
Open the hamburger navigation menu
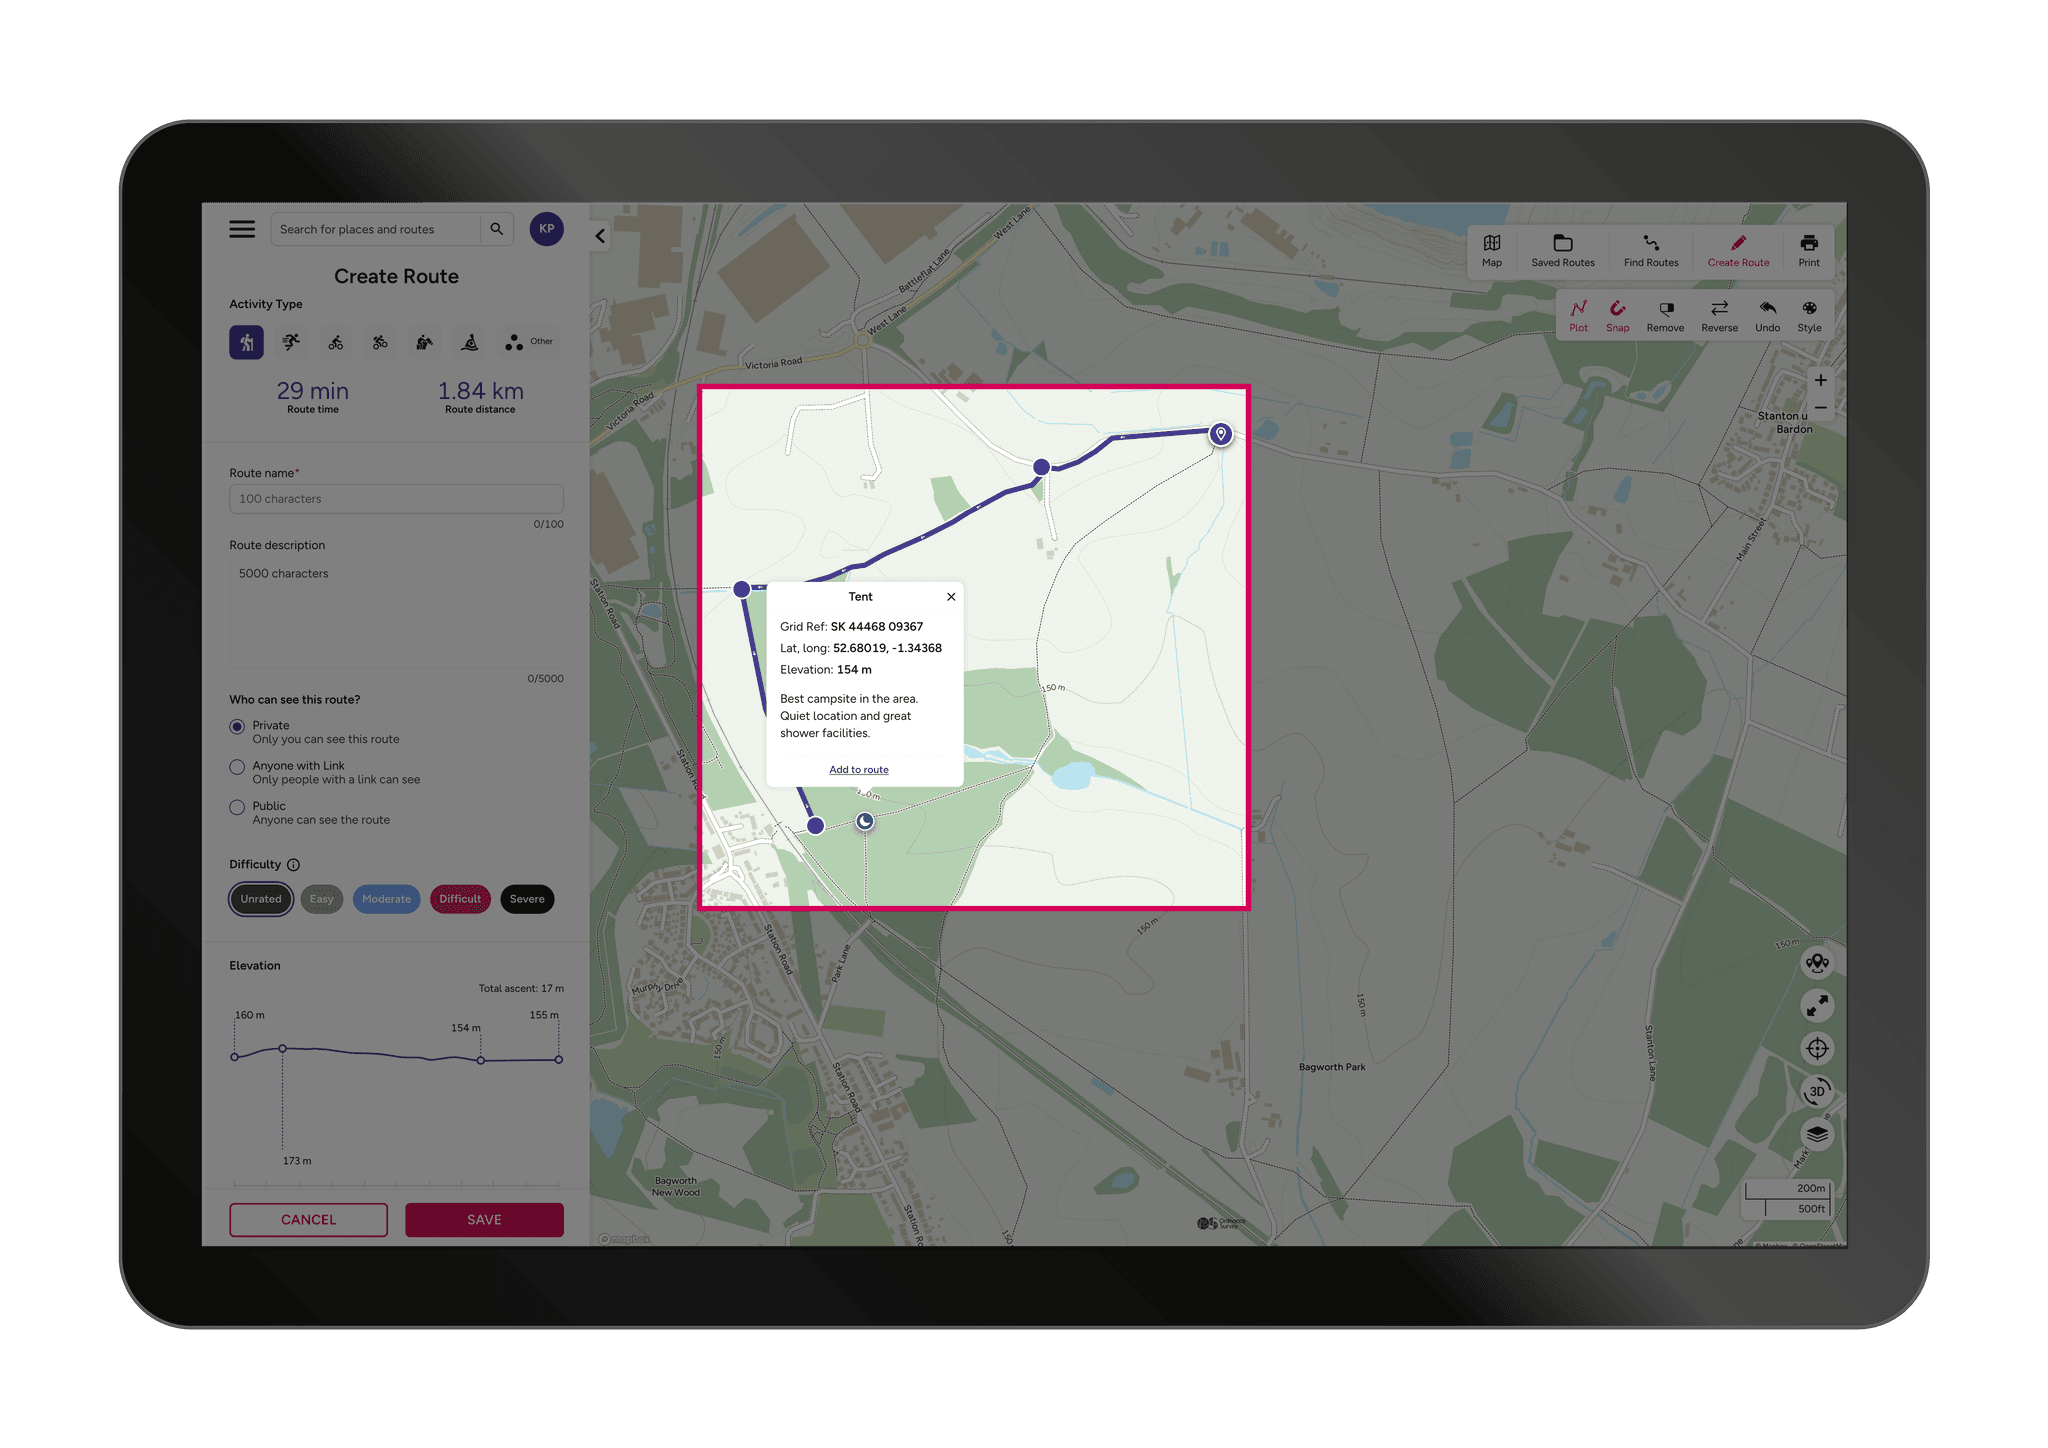pos(241,228)
